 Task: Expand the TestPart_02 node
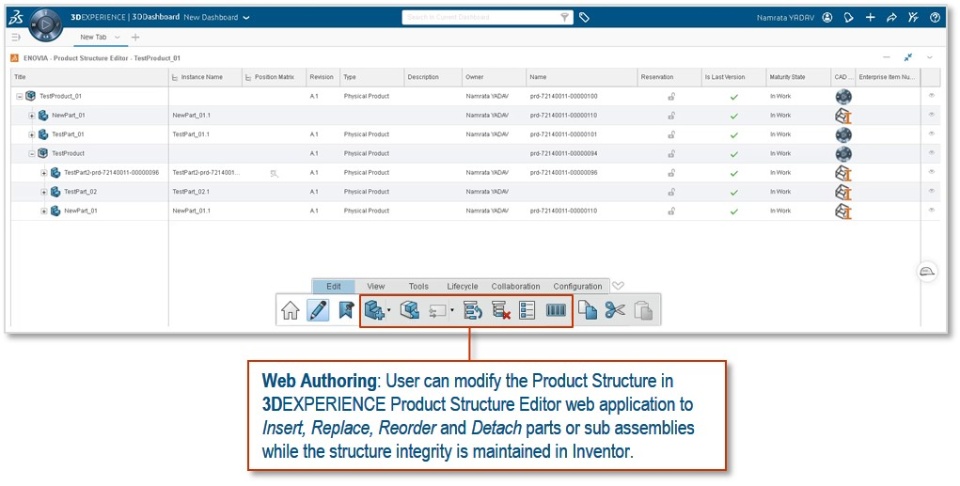pos(44,192)
